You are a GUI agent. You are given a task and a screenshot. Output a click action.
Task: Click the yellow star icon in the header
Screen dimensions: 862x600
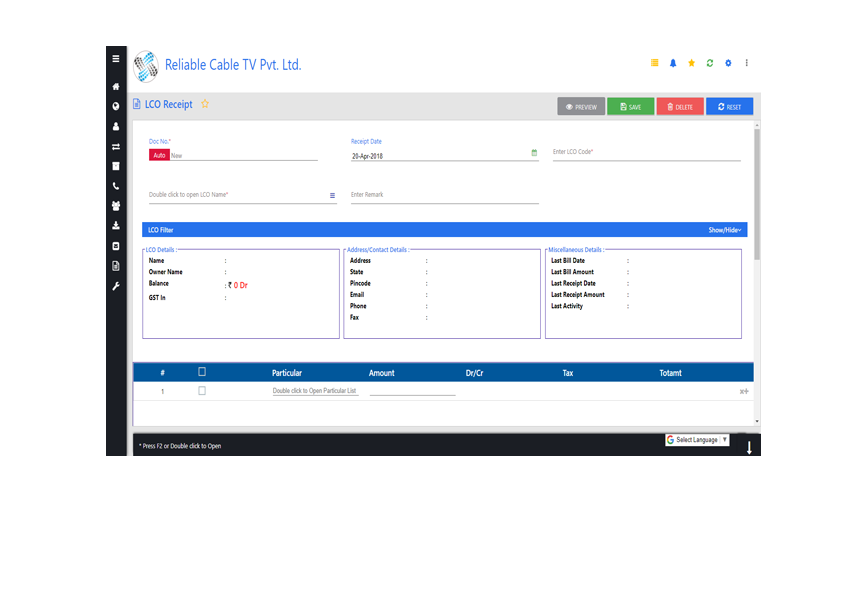pos(692,63)
